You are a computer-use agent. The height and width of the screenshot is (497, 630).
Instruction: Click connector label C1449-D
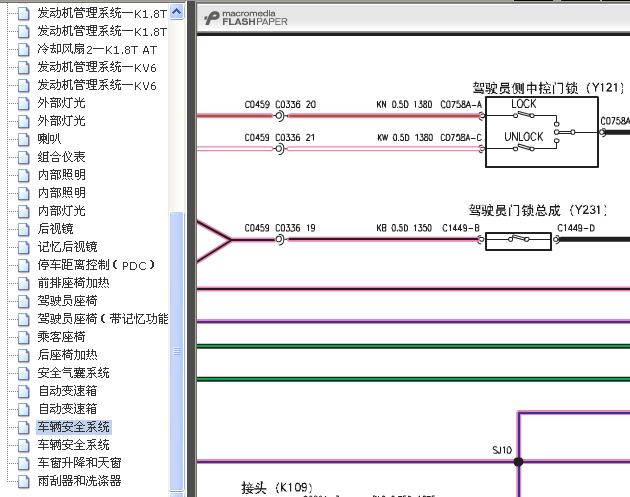(576, 228)
